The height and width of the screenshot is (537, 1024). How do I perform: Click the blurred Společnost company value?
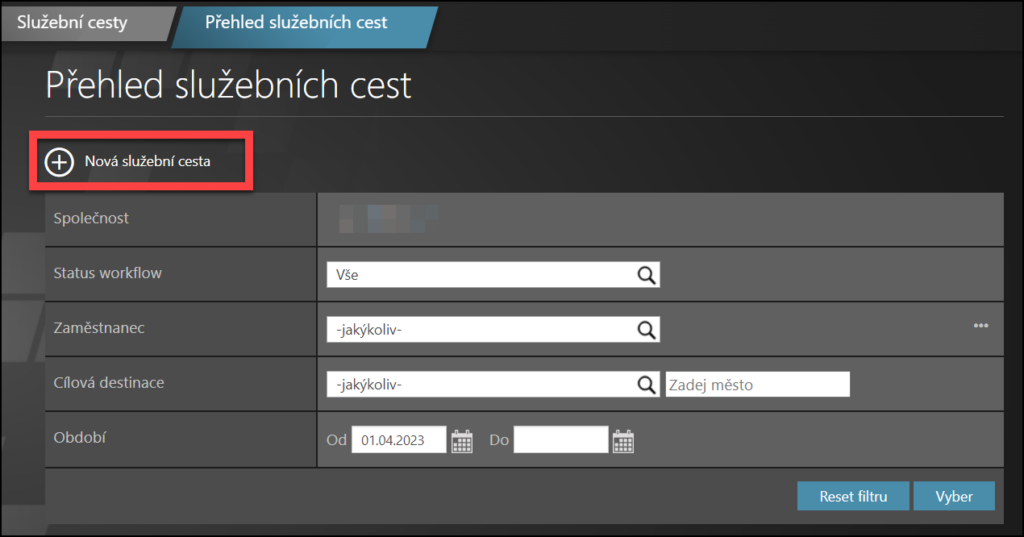[388, 218]
